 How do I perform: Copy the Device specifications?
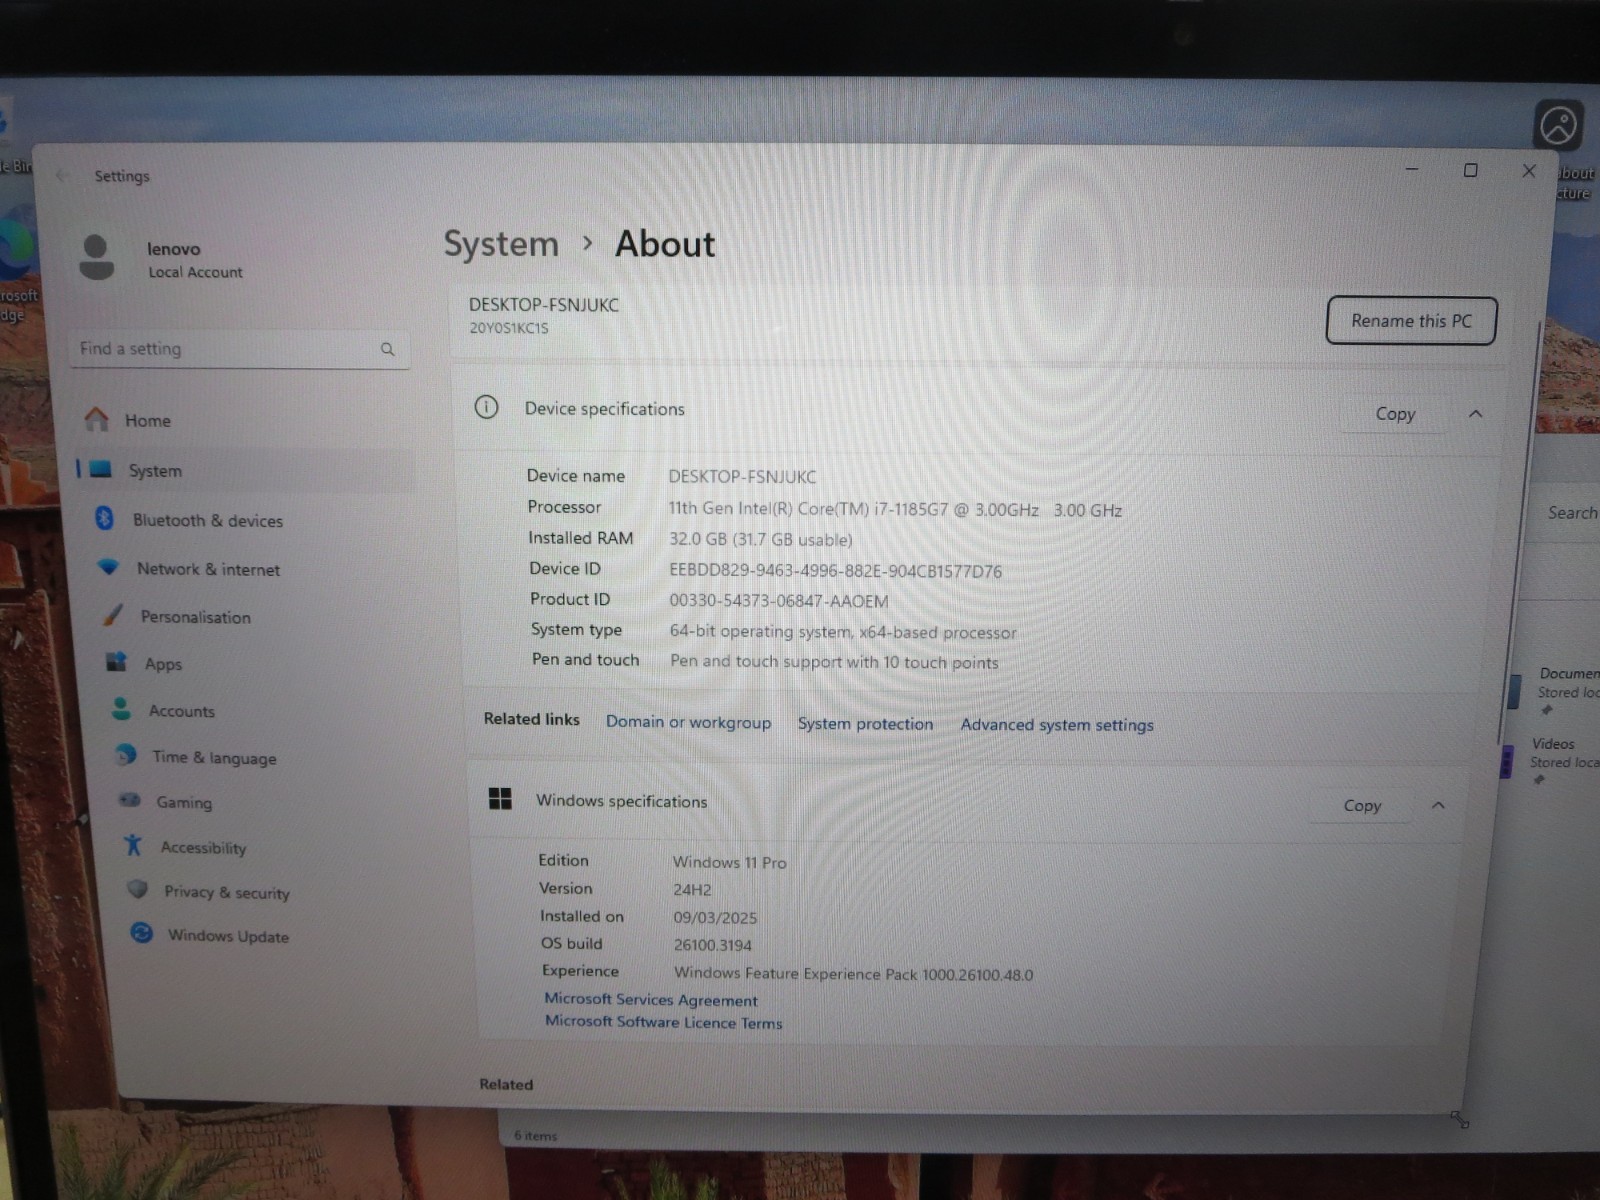point(1395,414)
